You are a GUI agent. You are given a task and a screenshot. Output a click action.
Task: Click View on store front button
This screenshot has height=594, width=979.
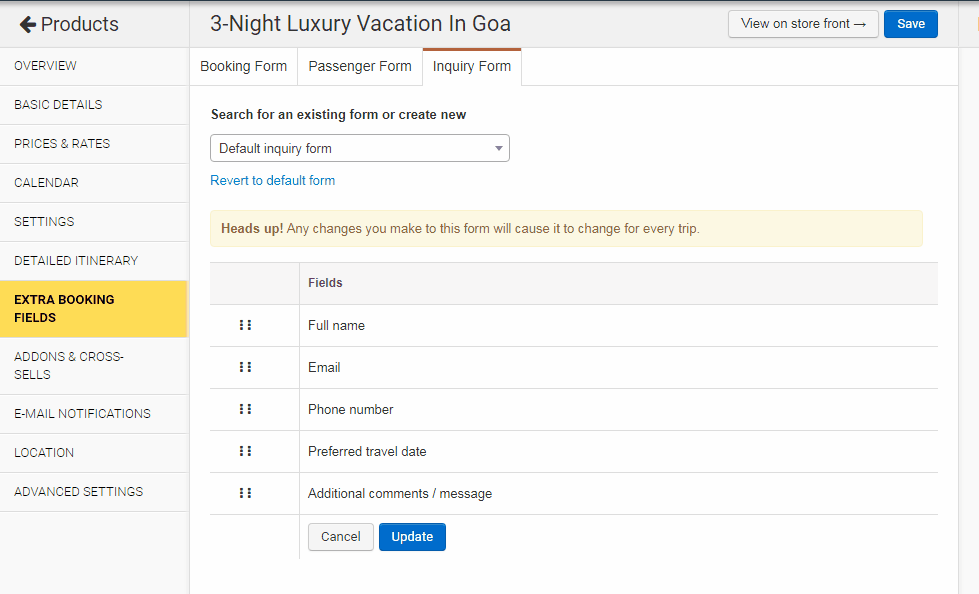[x=803, y=24]
